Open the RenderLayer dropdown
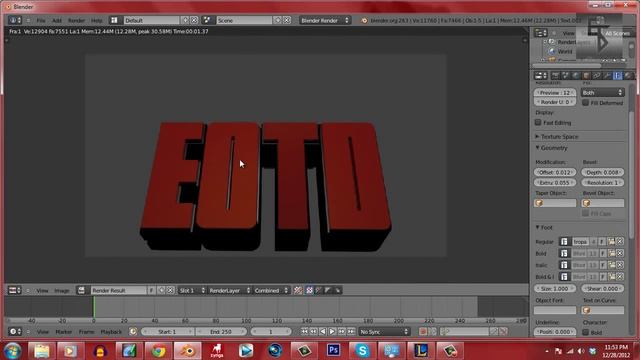Screen dimensions: 640x360 [229, 290]
